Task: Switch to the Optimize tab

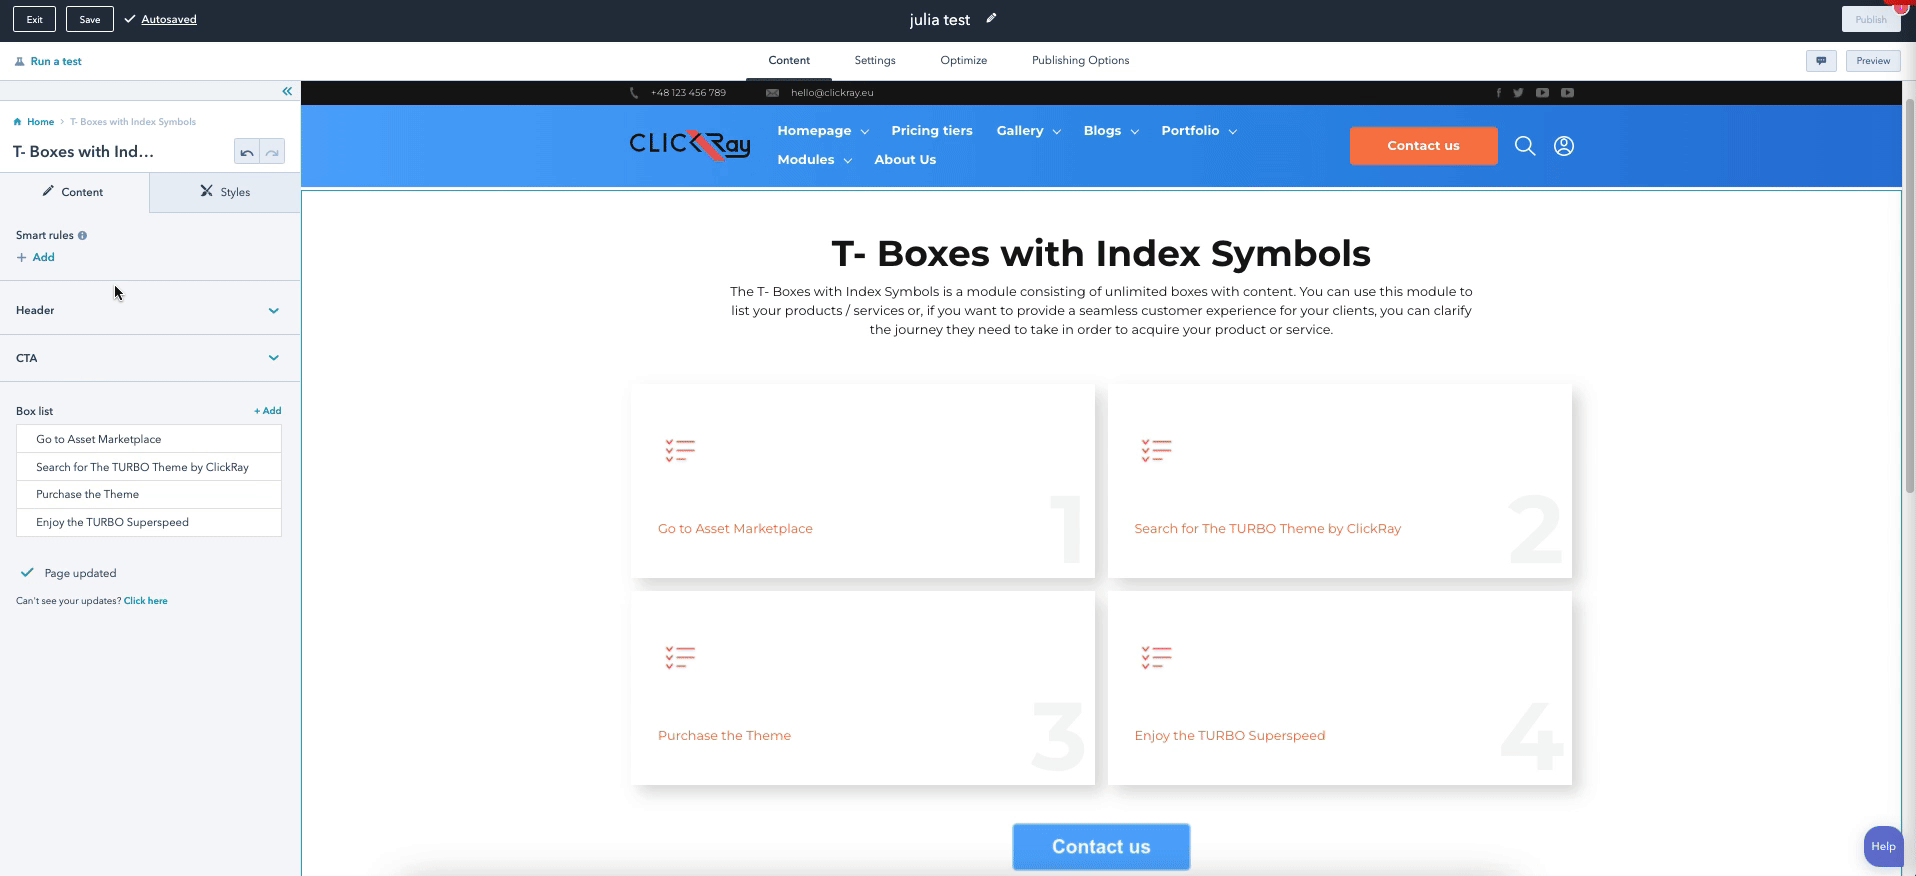Action: point(964,60)
